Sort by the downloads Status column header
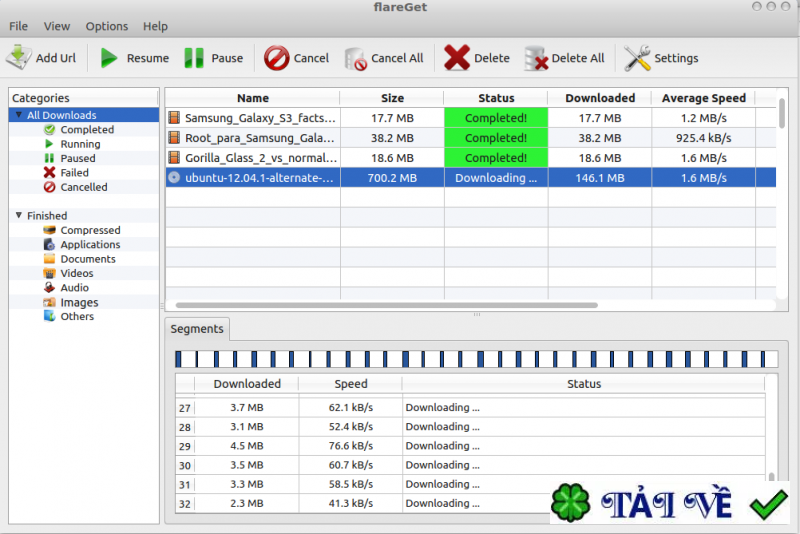This screenshot has height=534, width=800. (496, 98)
